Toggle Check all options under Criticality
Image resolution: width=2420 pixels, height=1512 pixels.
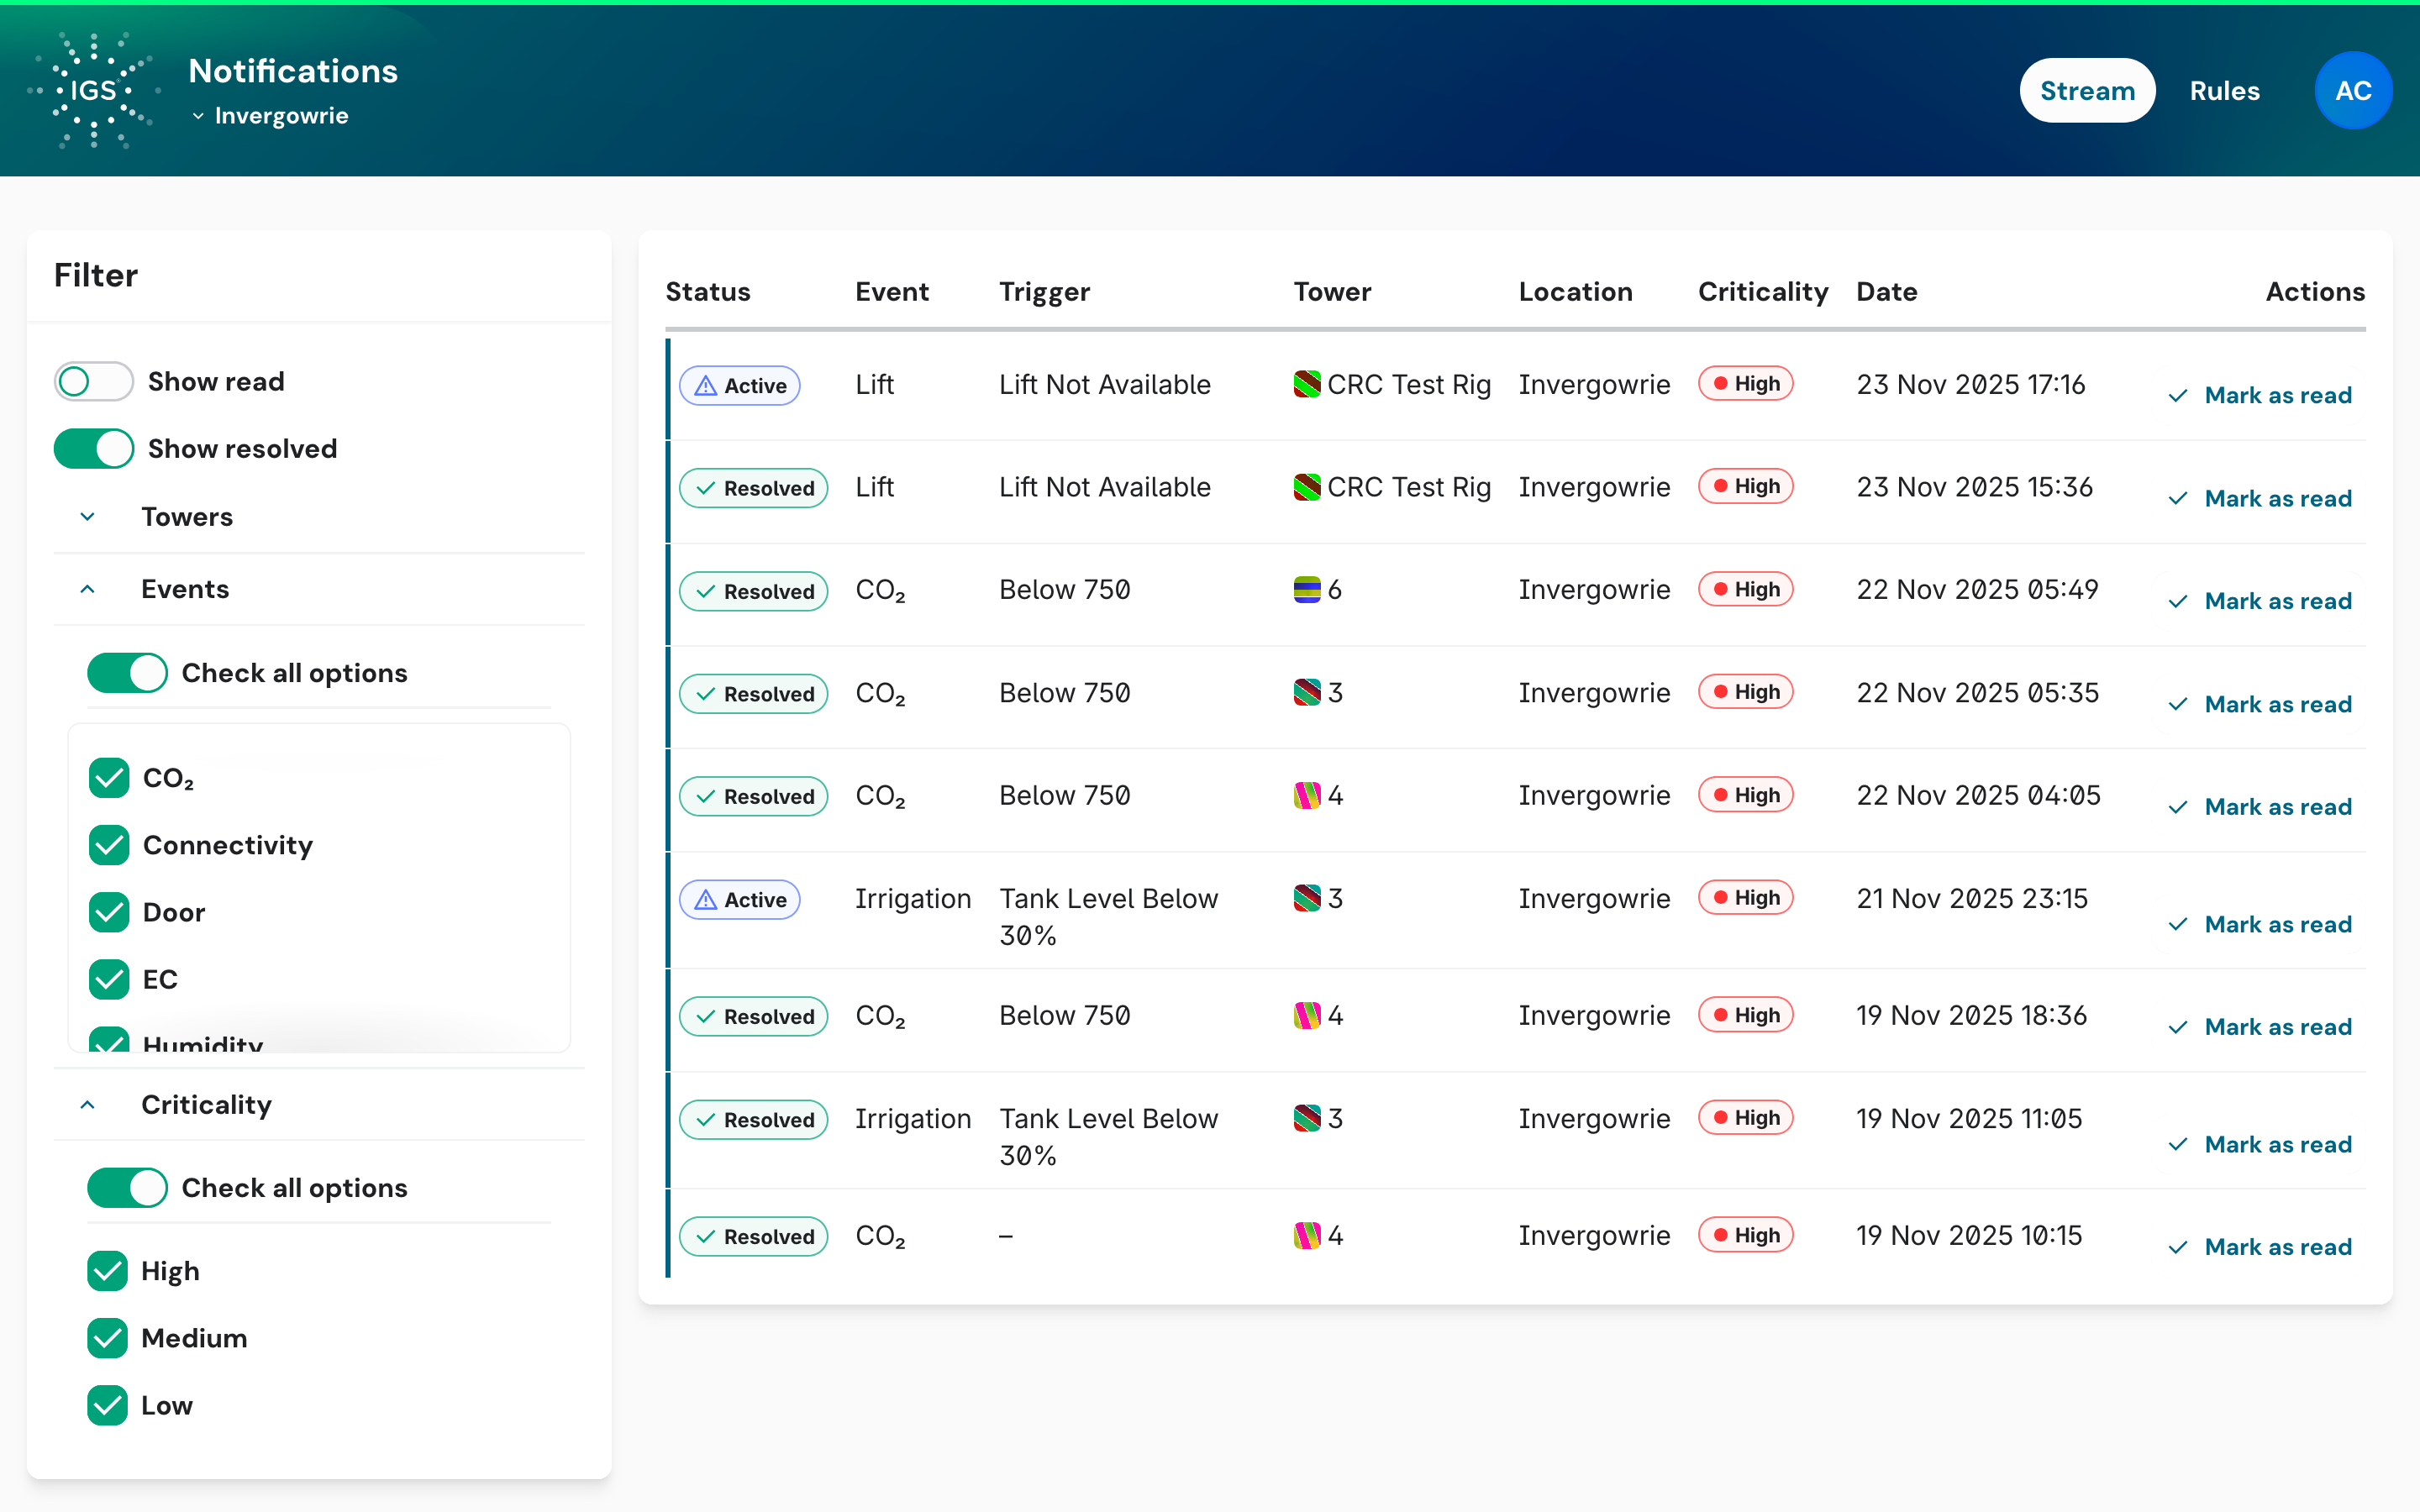click(x=127, y=1188)
